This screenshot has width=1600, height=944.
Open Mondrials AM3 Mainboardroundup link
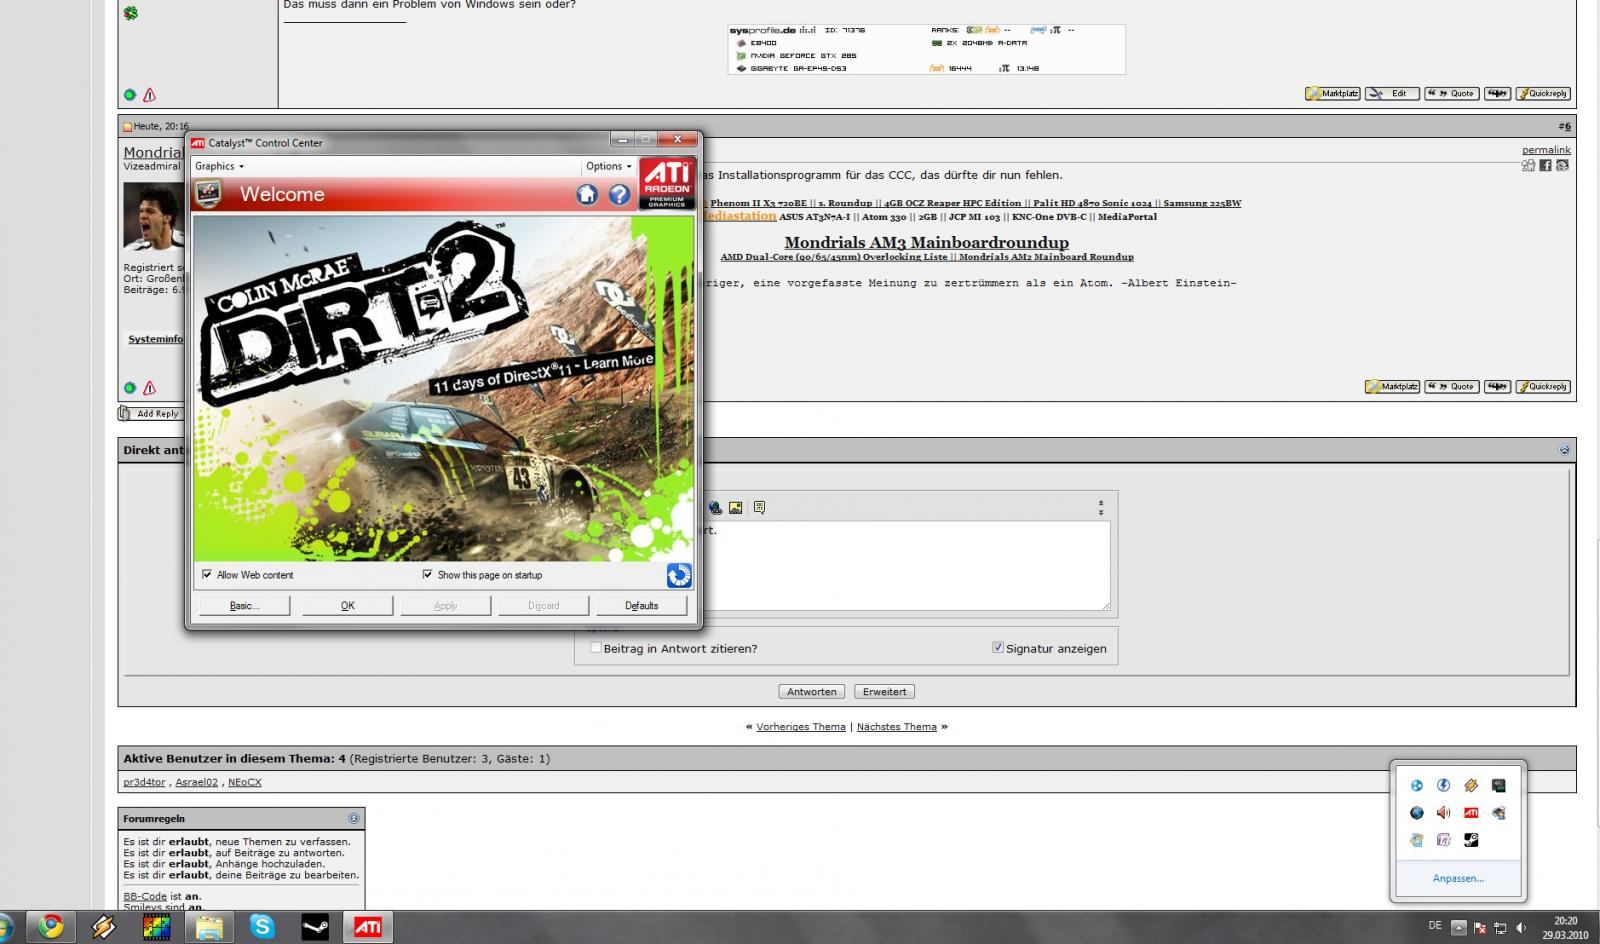coord(926,242)
